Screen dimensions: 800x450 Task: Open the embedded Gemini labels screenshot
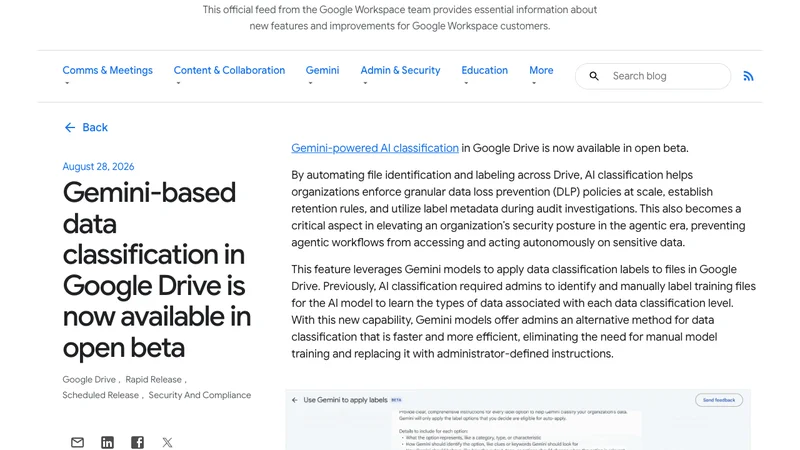[518, 419]
